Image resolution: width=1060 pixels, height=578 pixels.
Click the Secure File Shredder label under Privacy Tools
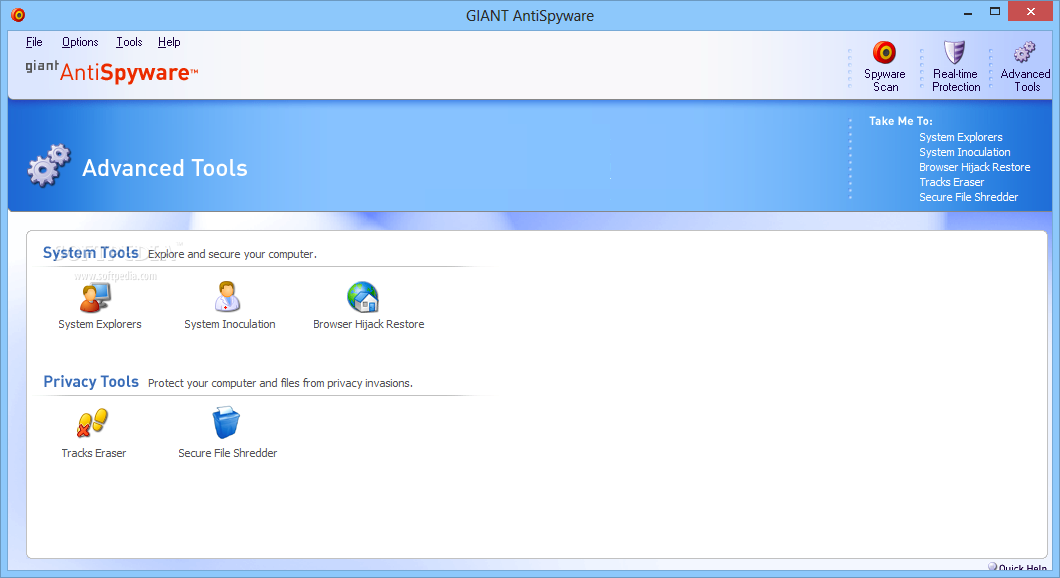pos(228,453)
